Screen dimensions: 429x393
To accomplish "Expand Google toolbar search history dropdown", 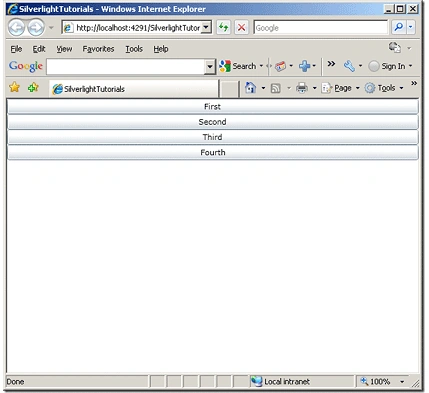I will [210, 67].
